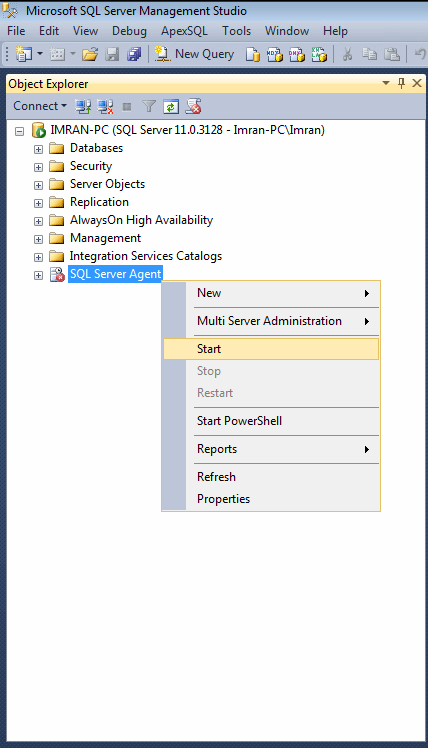Image resolution: width=428 pixels, height=748 pixels.
Task: Click the Database Engine Query icon
Action: (x=252, y=54)
